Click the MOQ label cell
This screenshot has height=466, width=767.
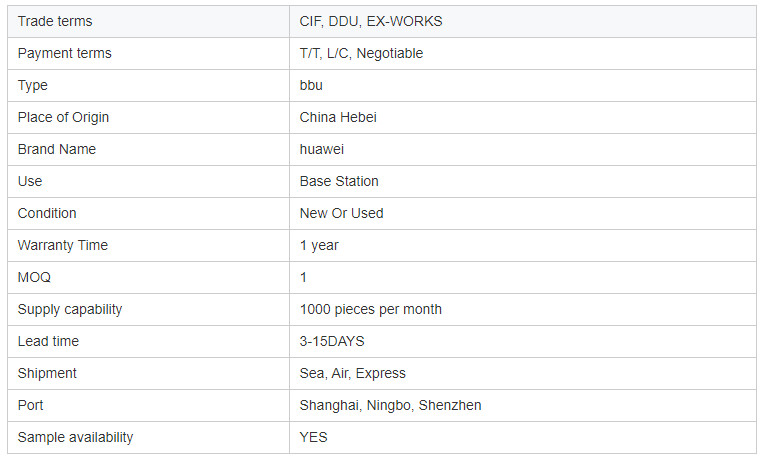click(x=33, y=277)
